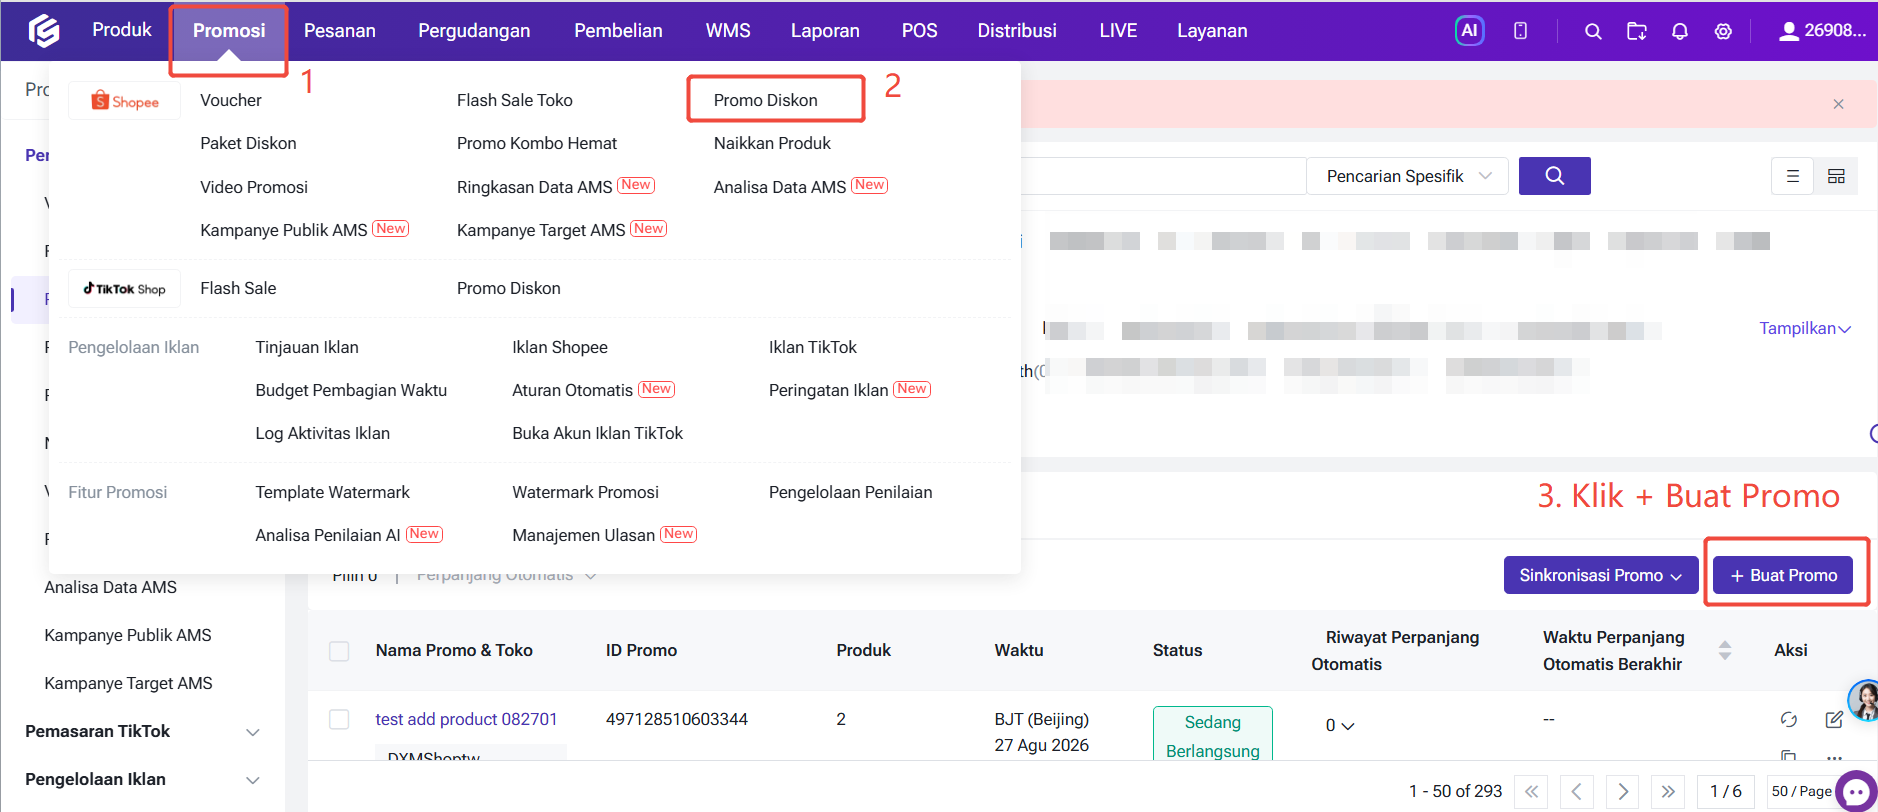The image size is (1878, 812).
Task: Click the notification bell icon
Action: click(x=1680, y=32)
